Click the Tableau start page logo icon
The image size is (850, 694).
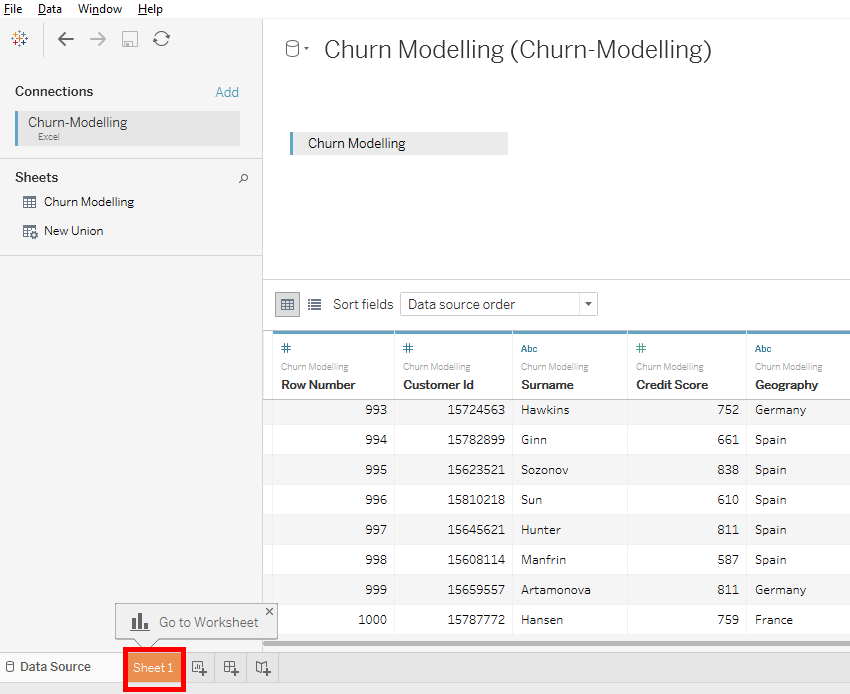[20, 39]
